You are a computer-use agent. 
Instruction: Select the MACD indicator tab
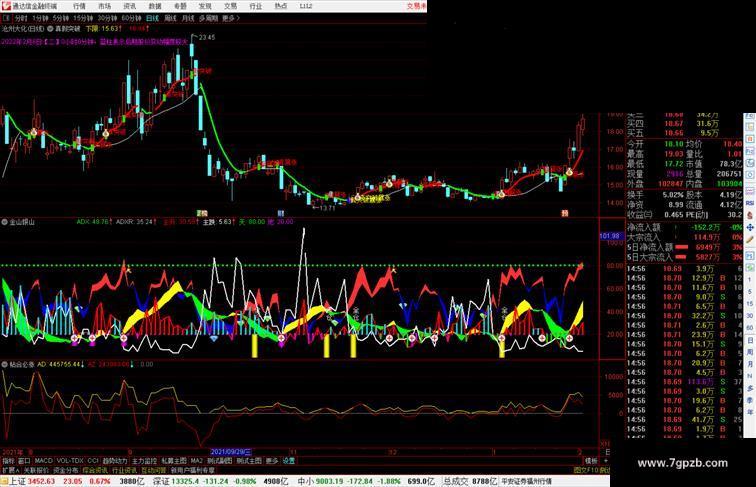coord(43,460)
